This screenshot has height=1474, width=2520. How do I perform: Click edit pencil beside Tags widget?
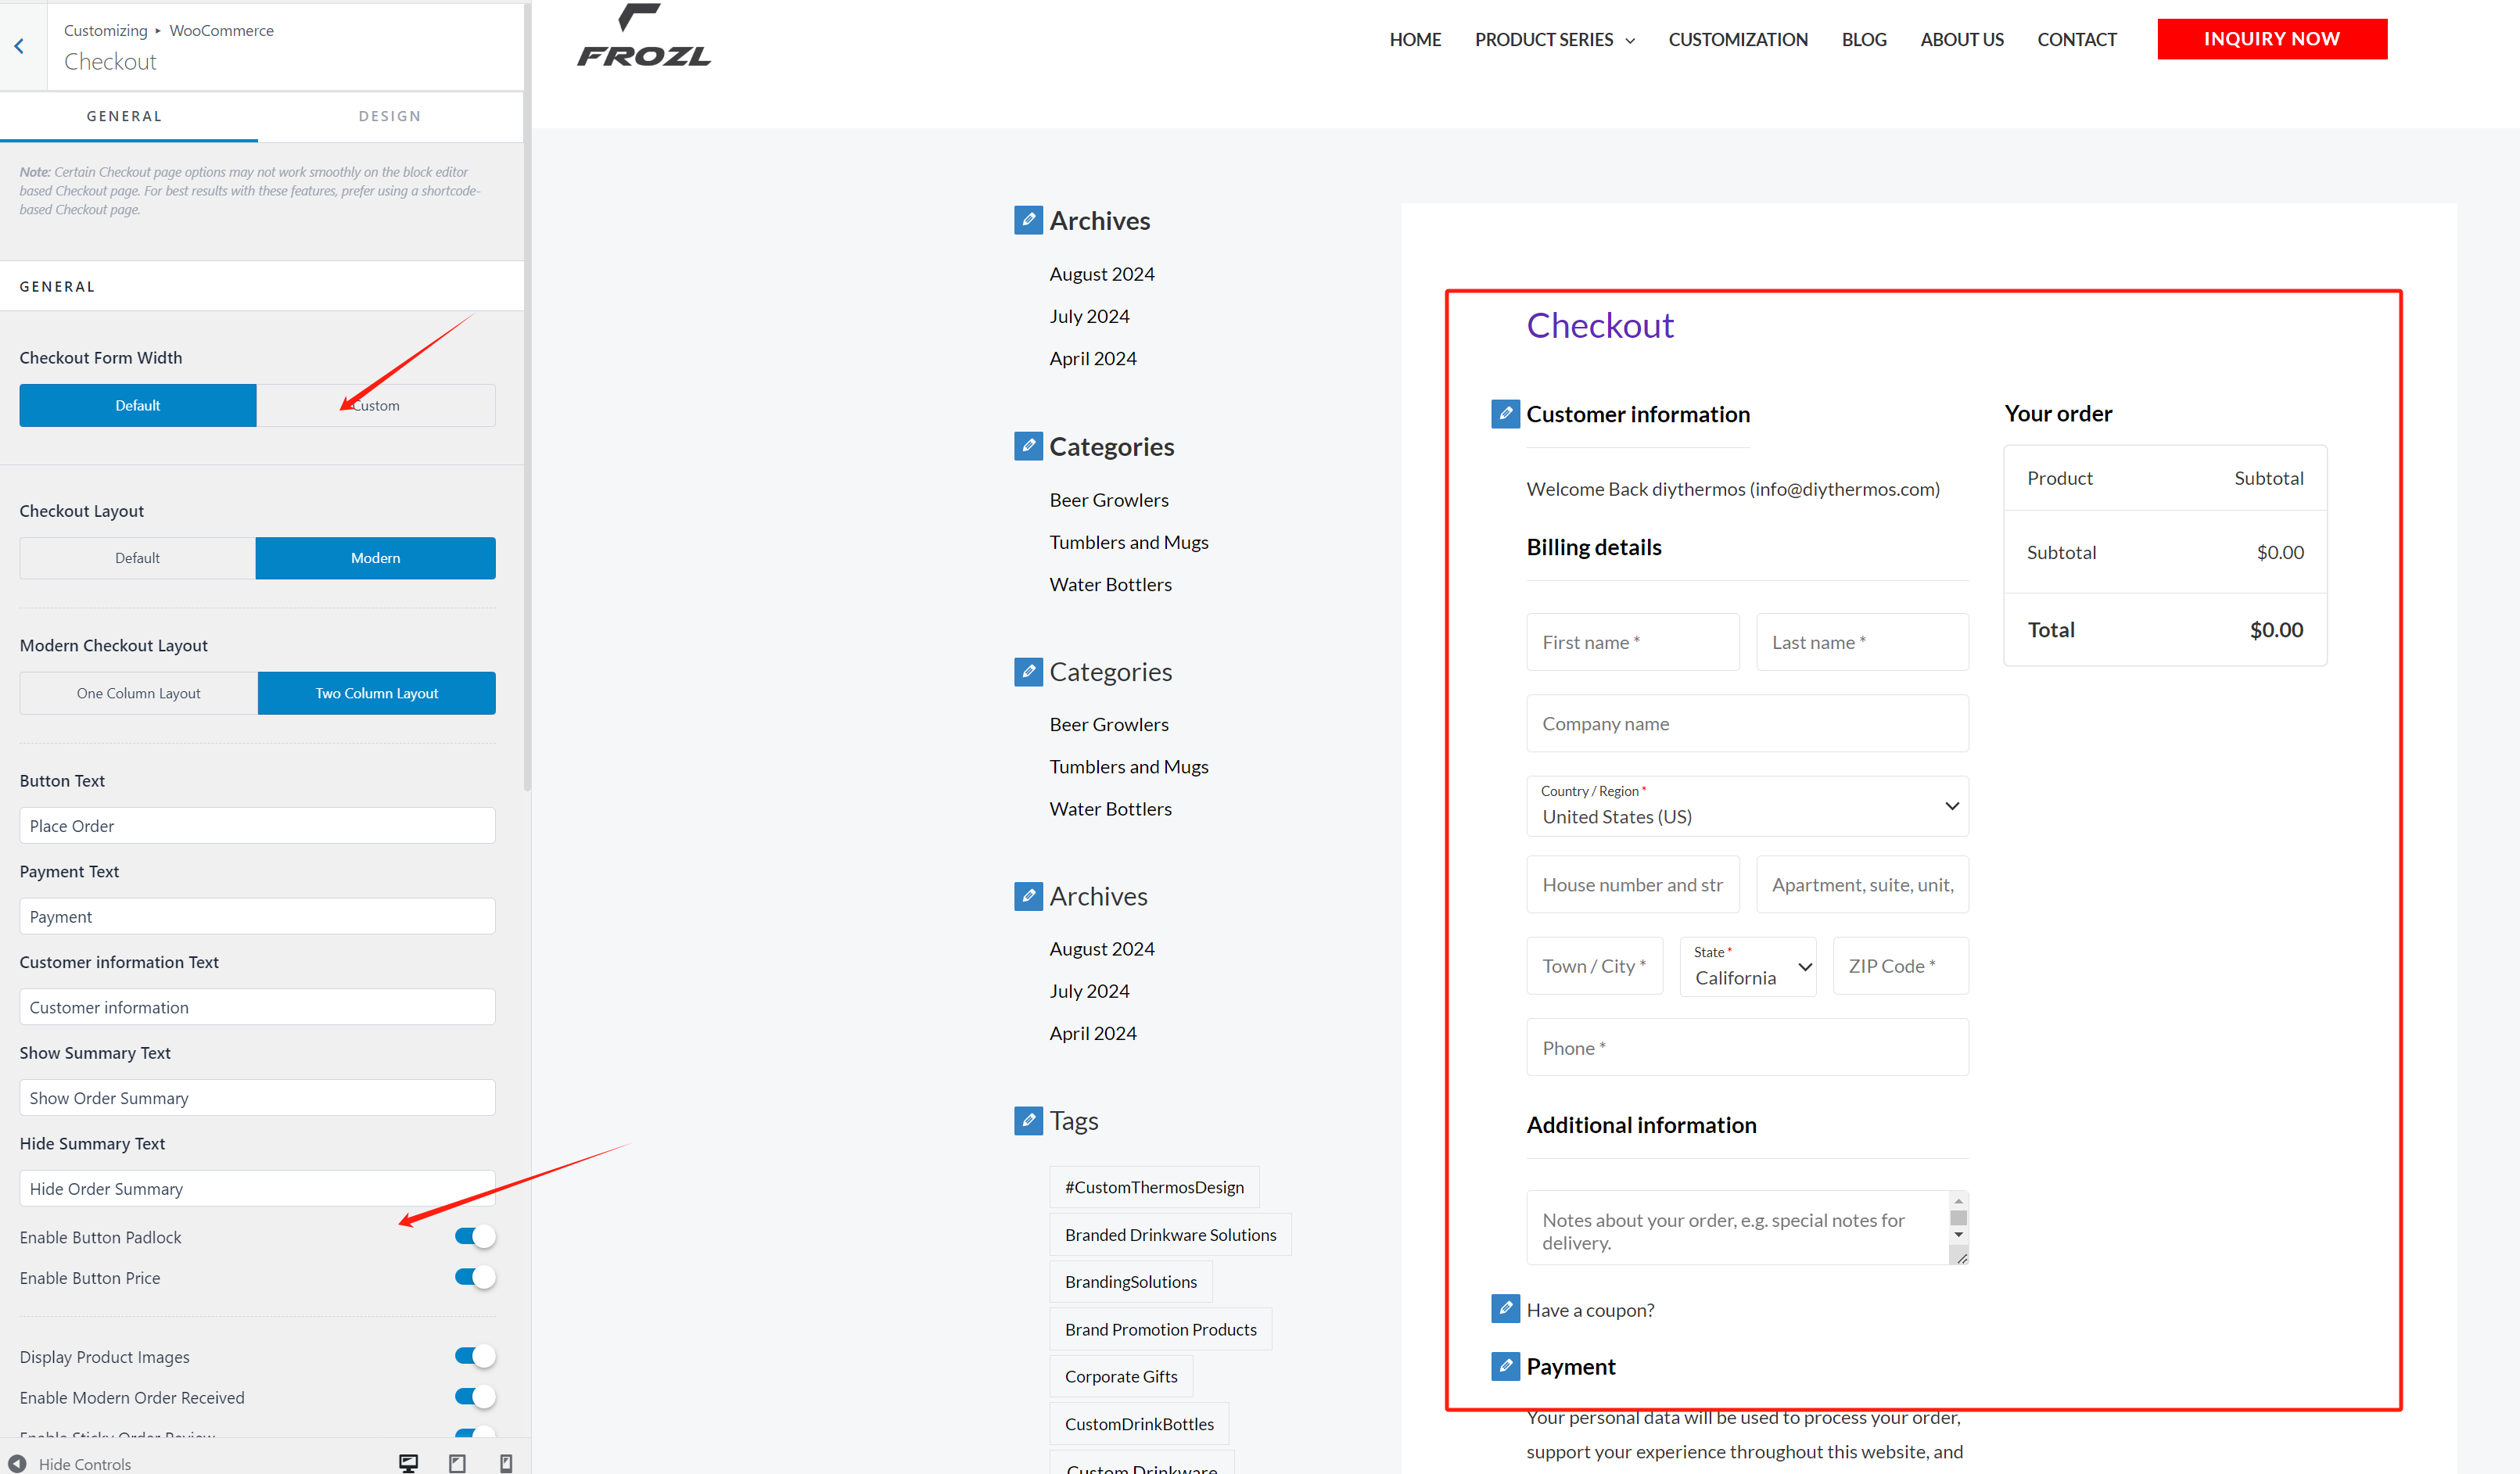tap(1028, 1120)
